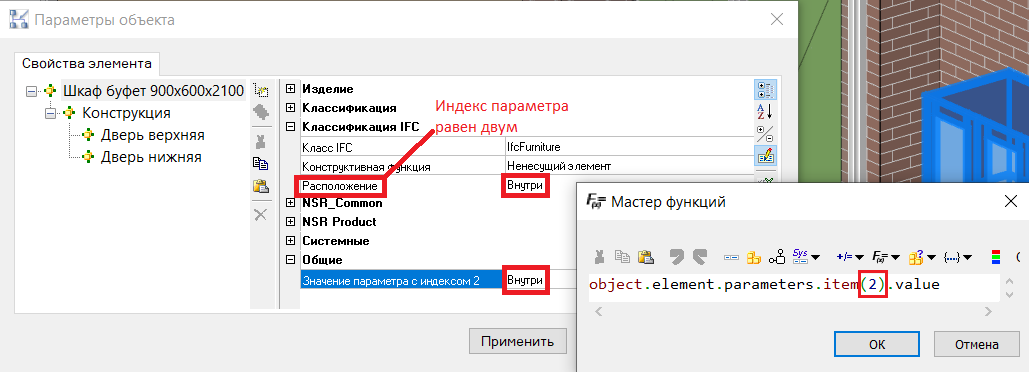Click the copy icon in Параметры объекта side toolbar

(261, 164)
